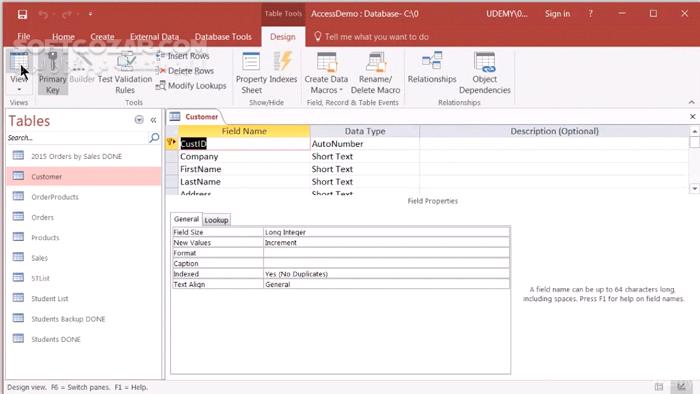Open the Relationships window
The image size is (700, 394).
click(x=432, y=67)
